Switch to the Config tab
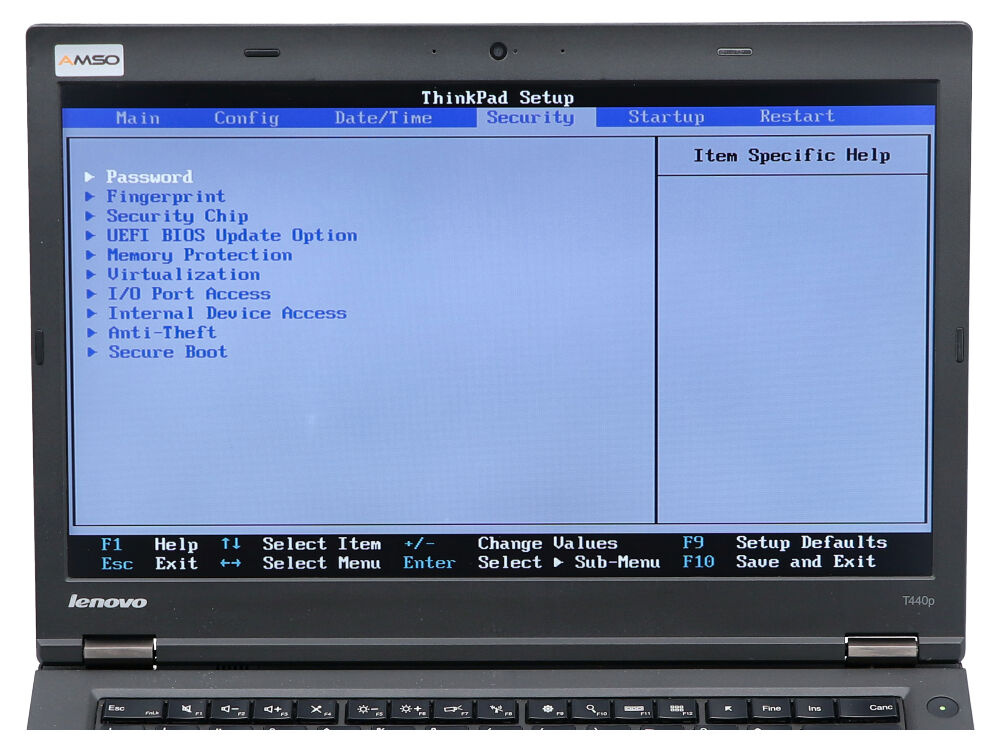 point(246,118)
